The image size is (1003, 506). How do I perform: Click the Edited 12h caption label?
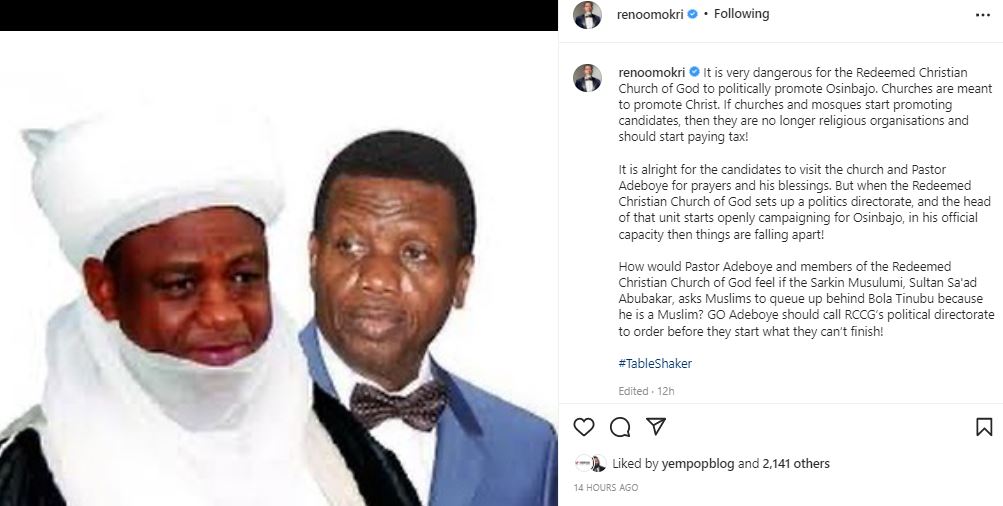click(x=648, y=391)
